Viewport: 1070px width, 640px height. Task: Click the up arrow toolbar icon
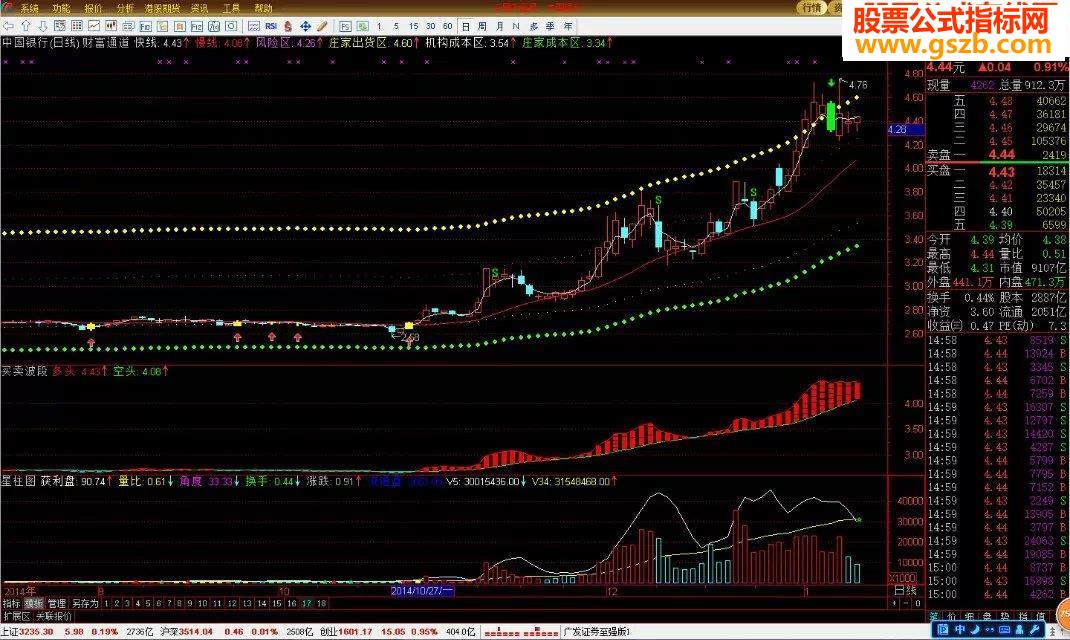click(x=25, y=26)
